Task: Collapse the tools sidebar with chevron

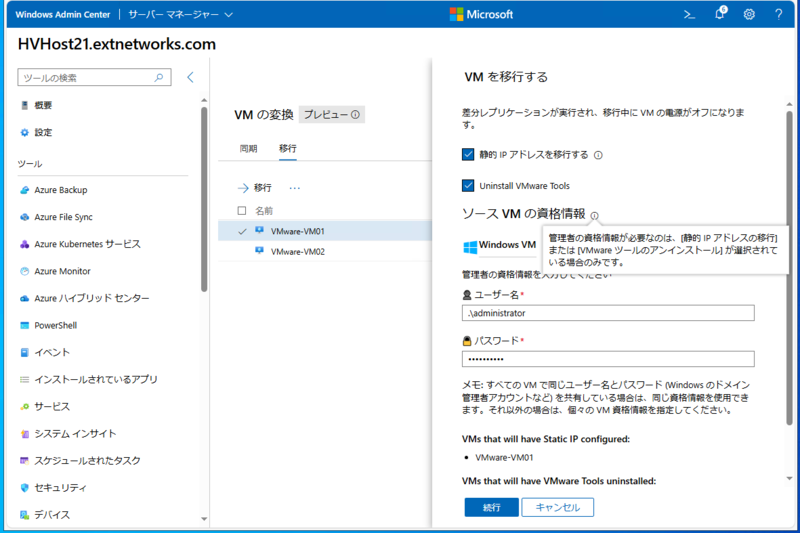Action: pyautogui.click(x=190, y=78)
